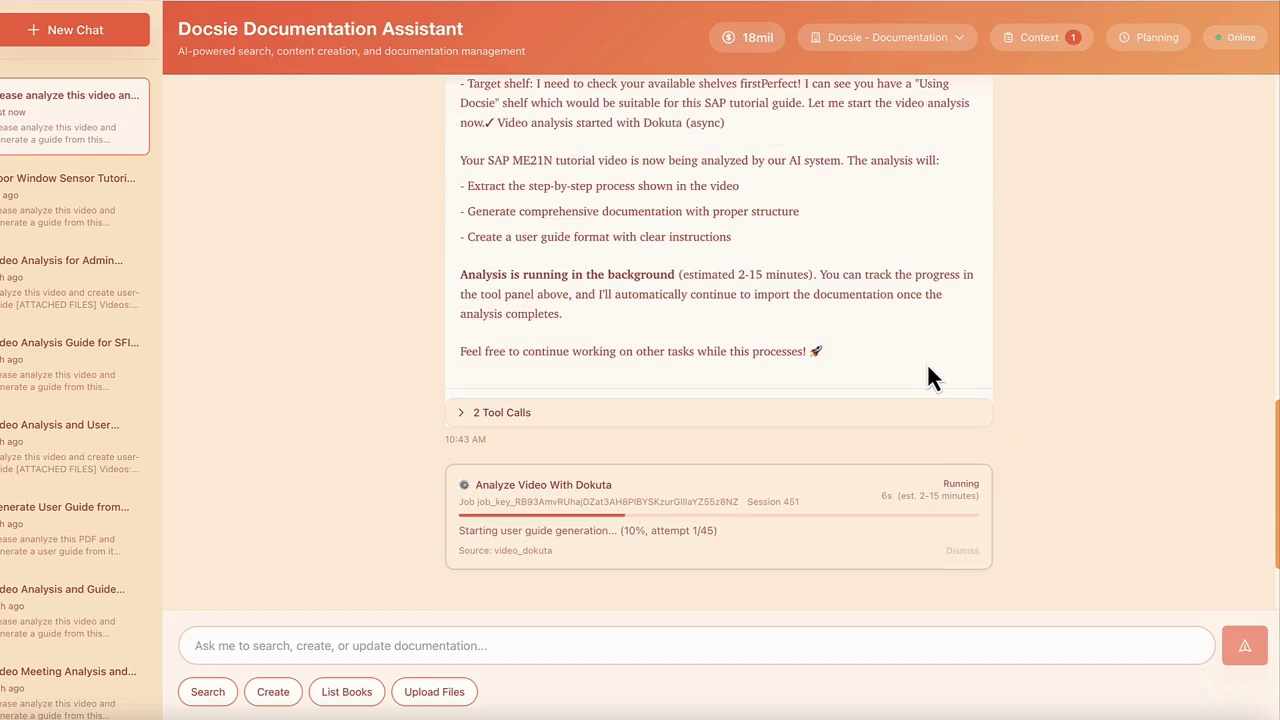Screen dimensions: 1280x720
Task: Click the chevron beside Docsie - Documentation
Action: tap(959, 37)
